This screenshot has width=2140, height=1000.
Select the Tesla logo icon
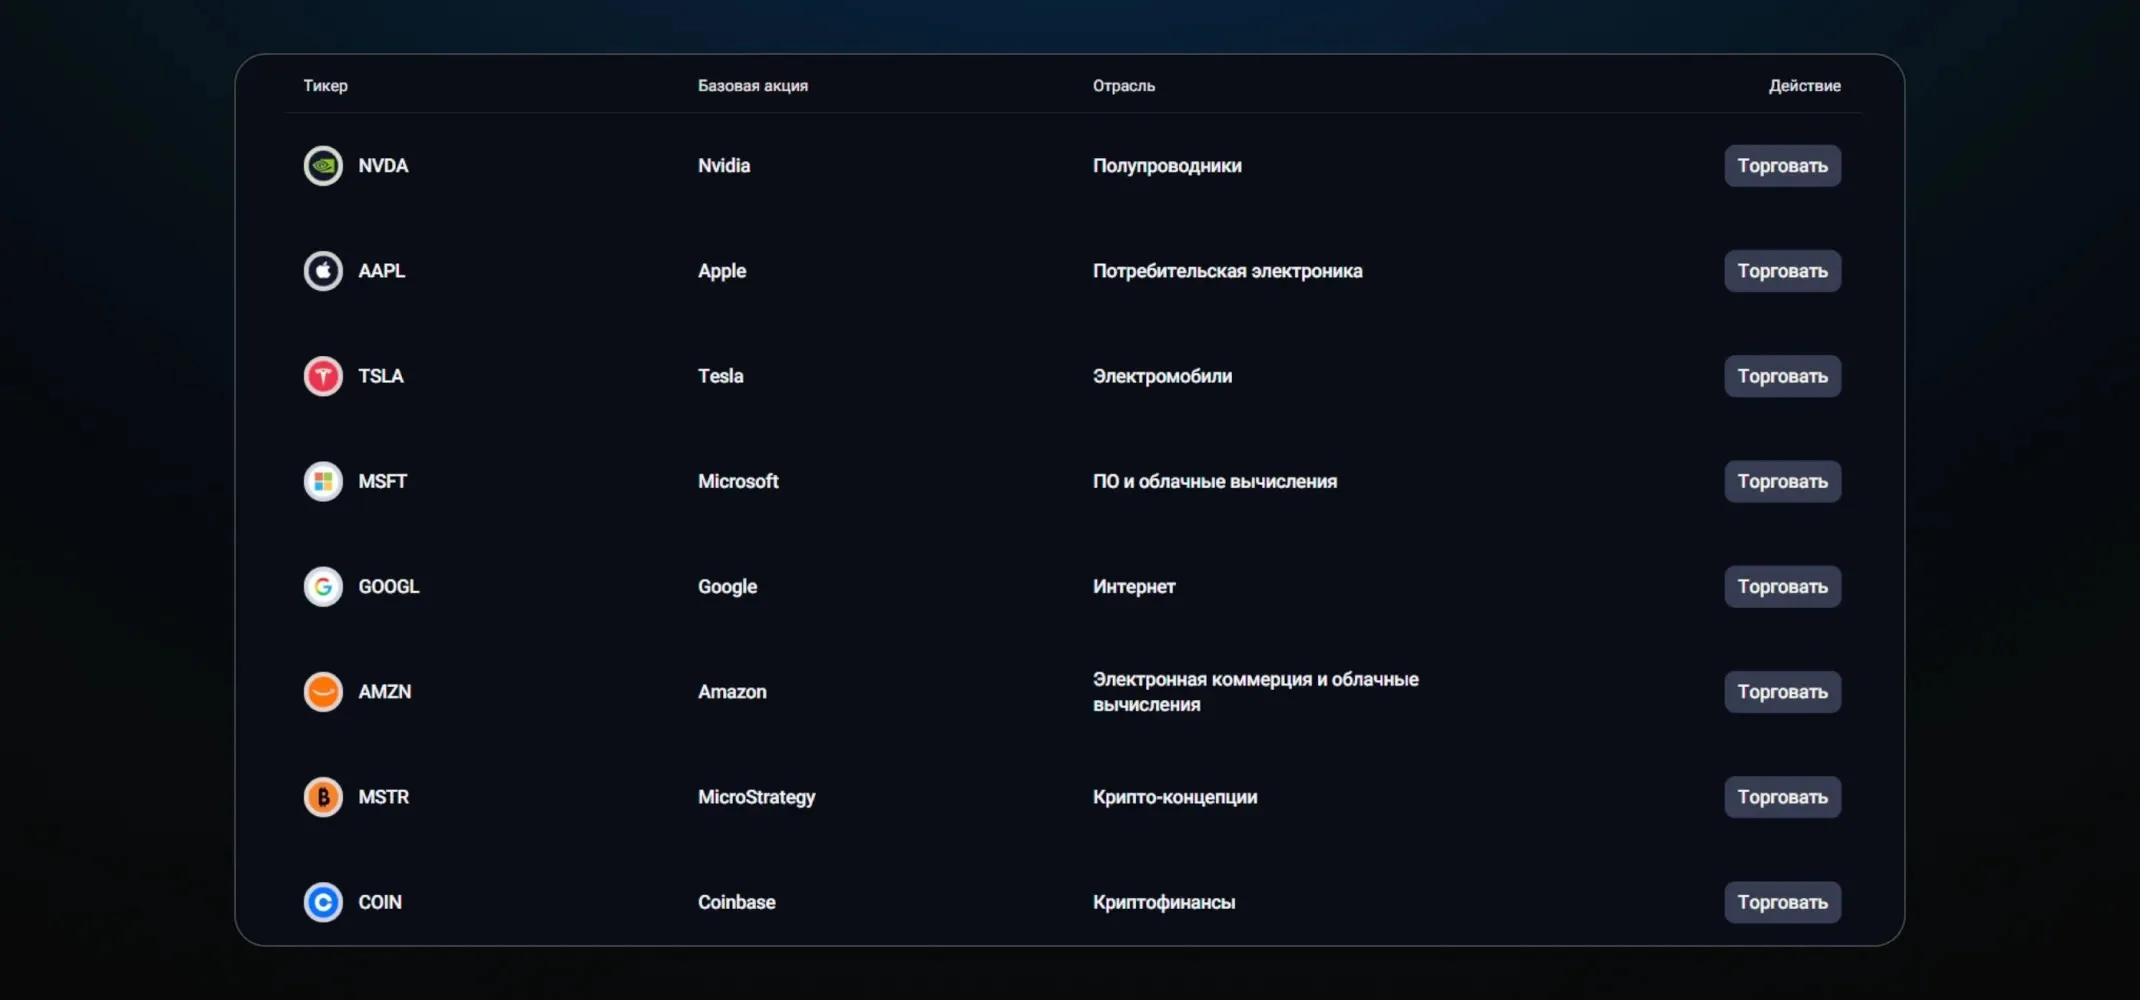323,376
